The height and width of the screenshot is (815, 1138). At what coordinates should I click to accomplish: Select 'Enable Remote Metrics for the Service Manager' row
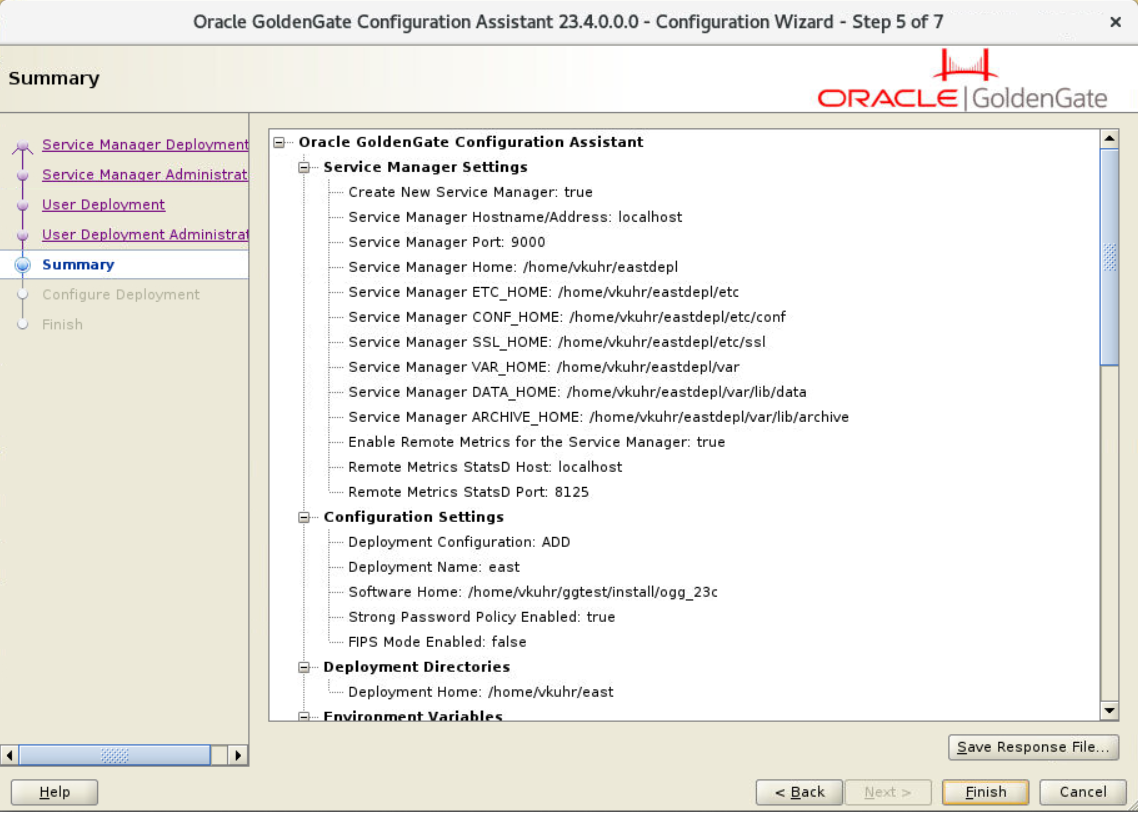tap(536, 442)
